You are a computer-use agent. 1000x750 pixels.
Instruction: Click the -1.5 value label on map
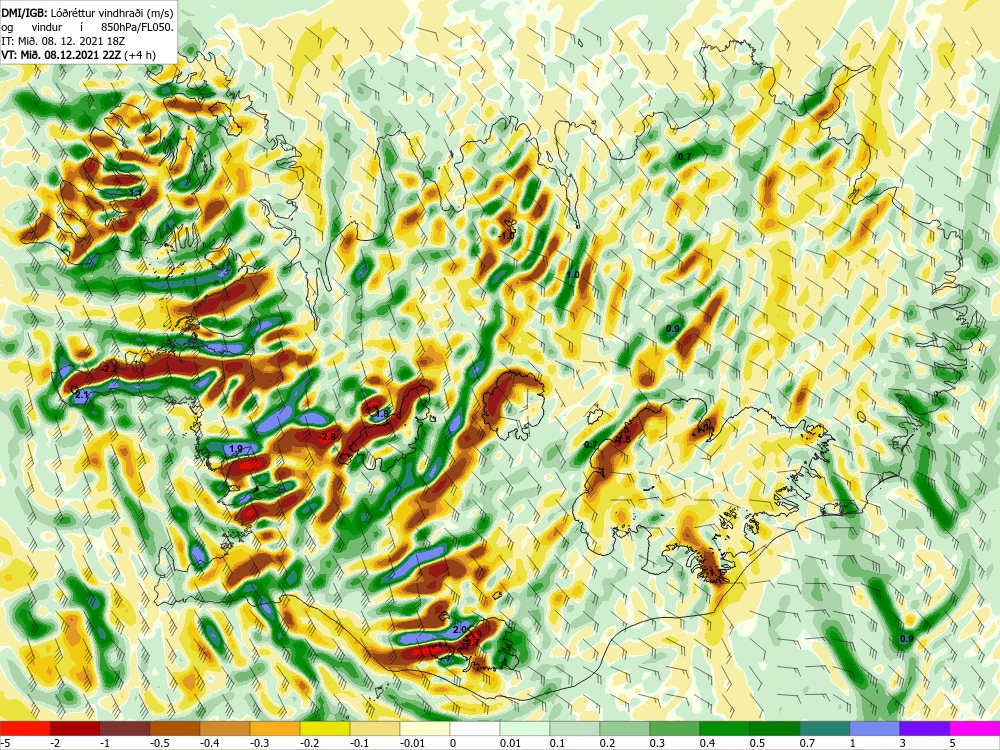[x=622, y=440]
